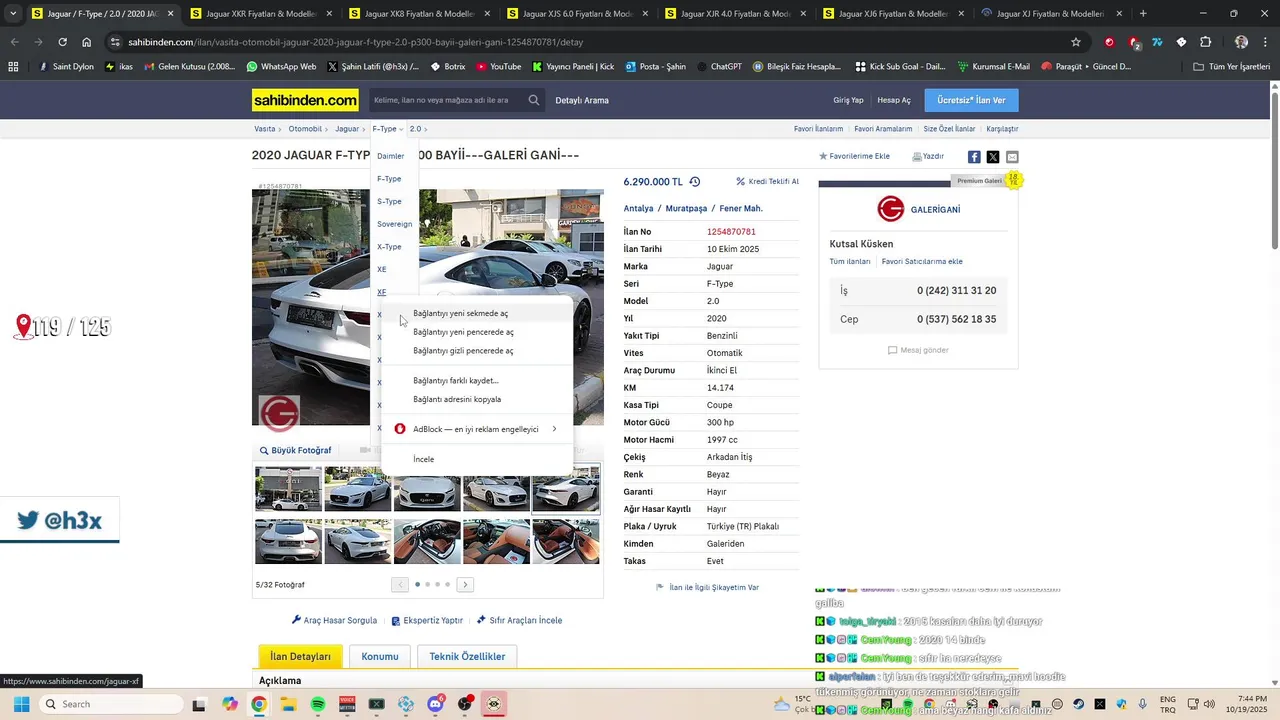This screenshot has height=720, width=1280.
Task: Open 2.0 breadcrumb dropdown
Action: pos(419,129)
